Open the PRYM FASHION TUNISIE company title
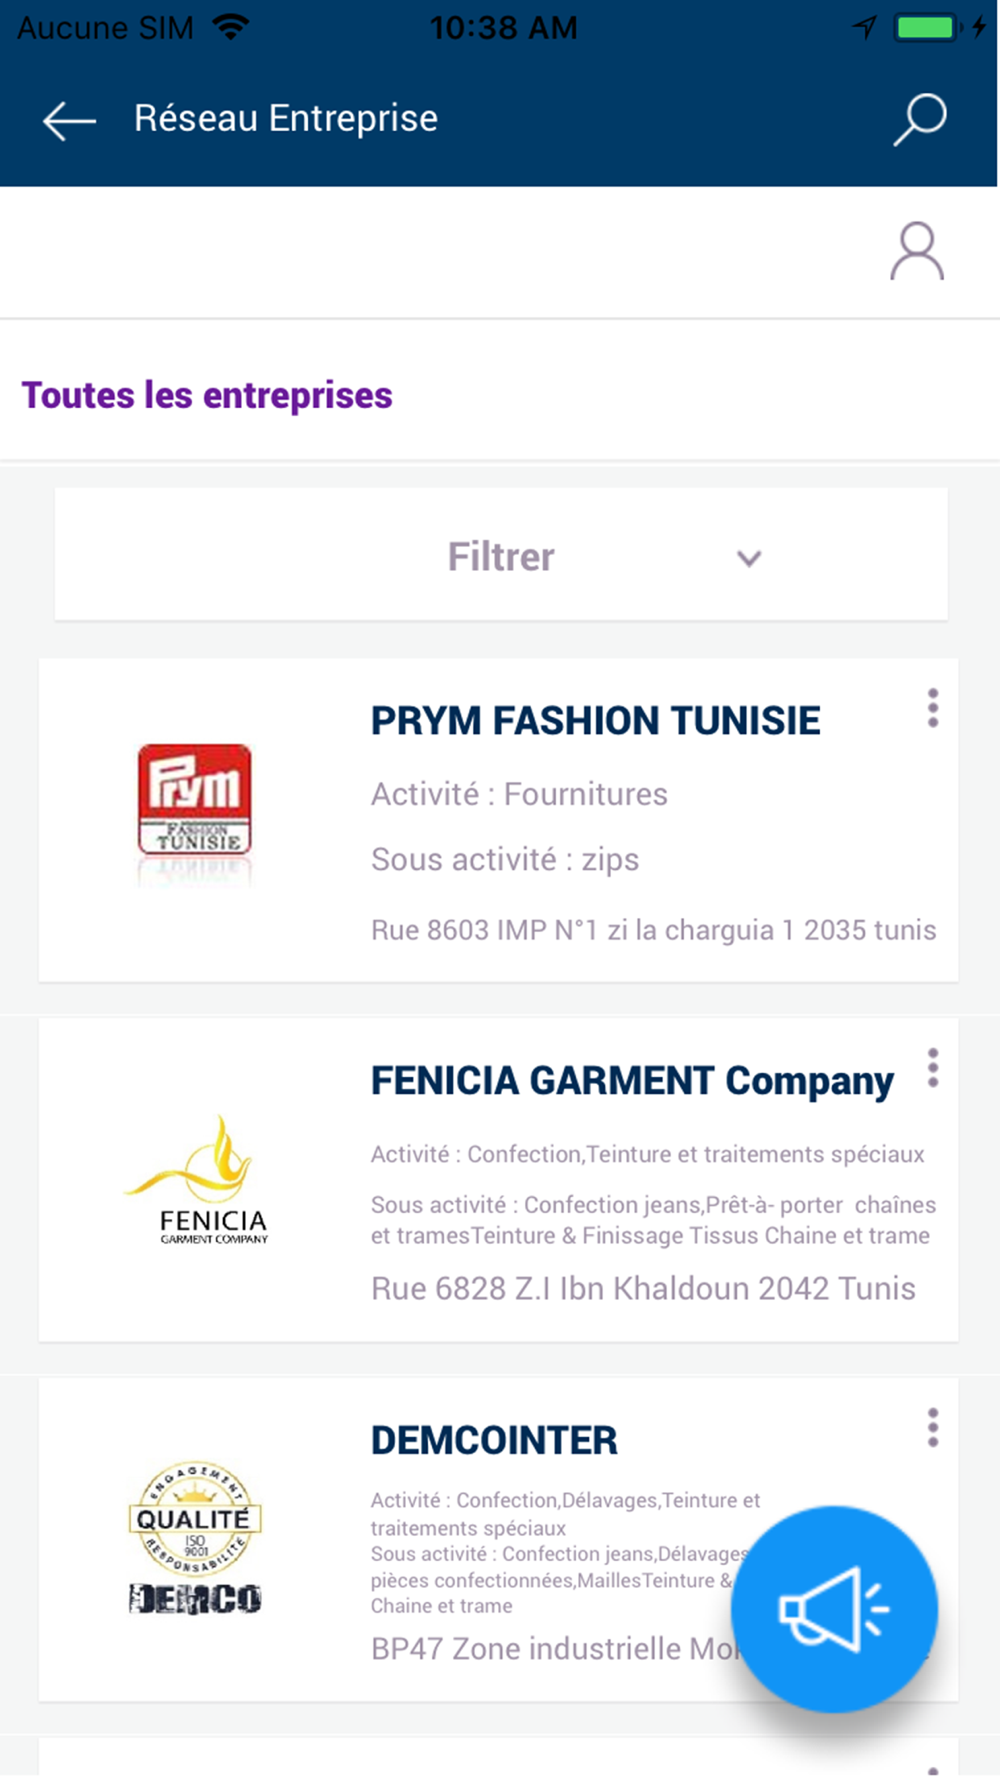 pyautogui.click(x=595, y=721)
